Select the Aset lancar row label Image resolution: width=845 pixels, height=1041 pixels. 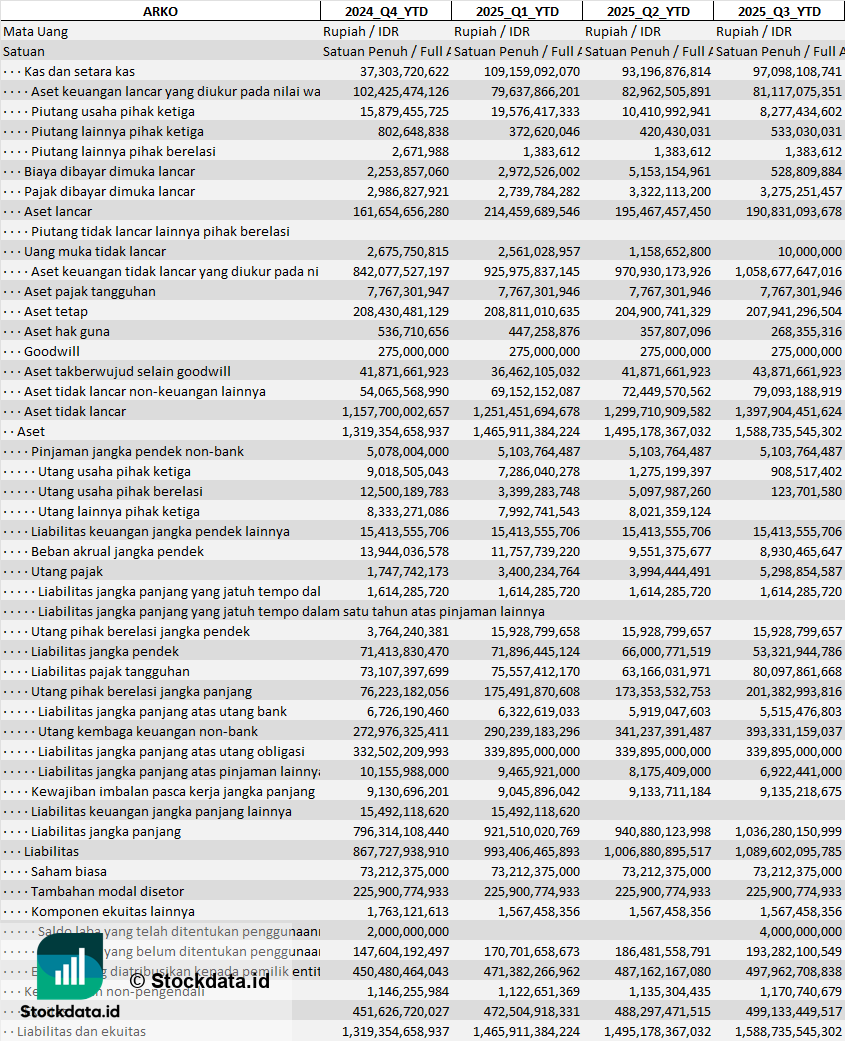(58, 212)
